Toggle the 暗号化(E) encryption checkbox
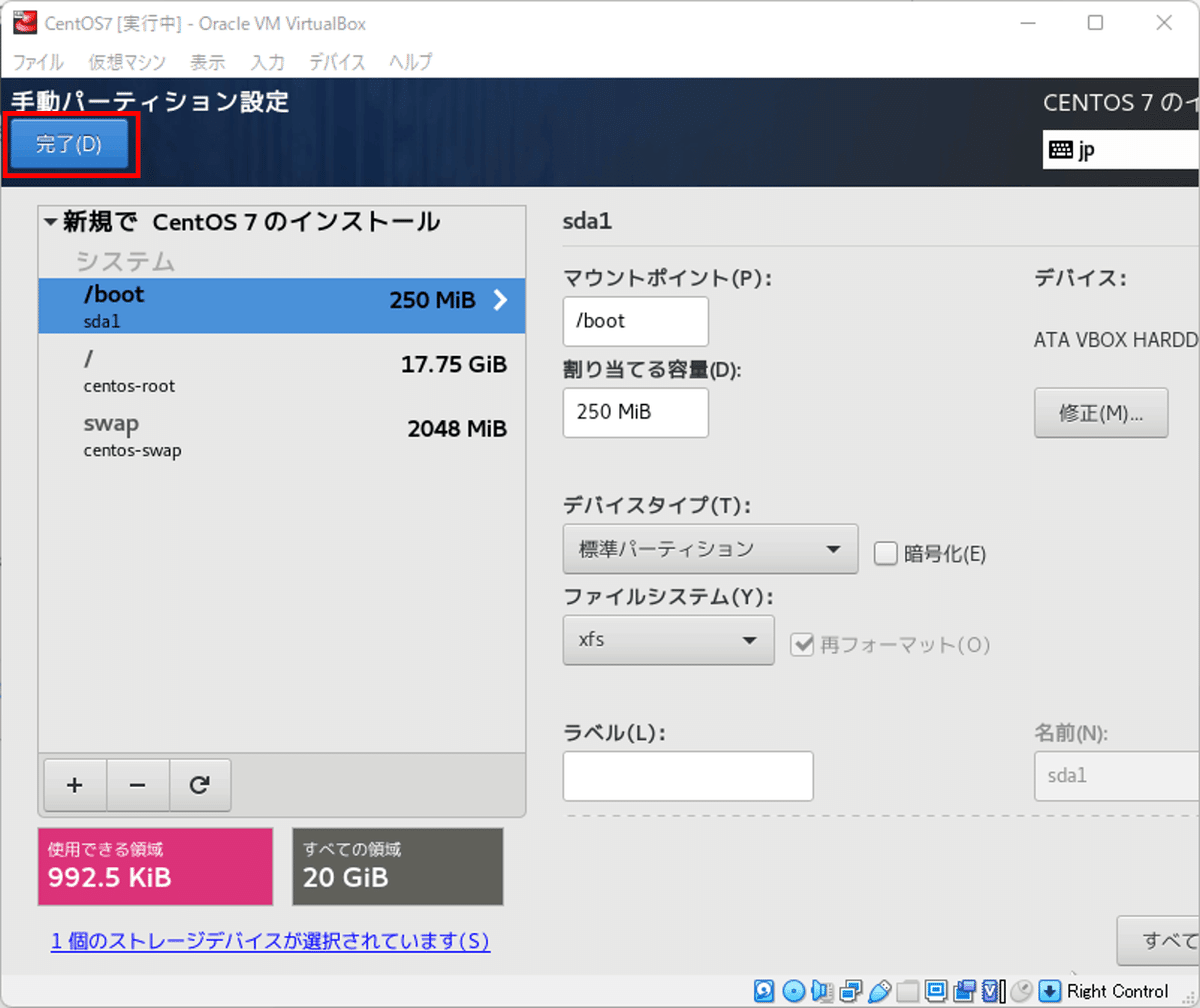1200x1008 pixels. 885,553
